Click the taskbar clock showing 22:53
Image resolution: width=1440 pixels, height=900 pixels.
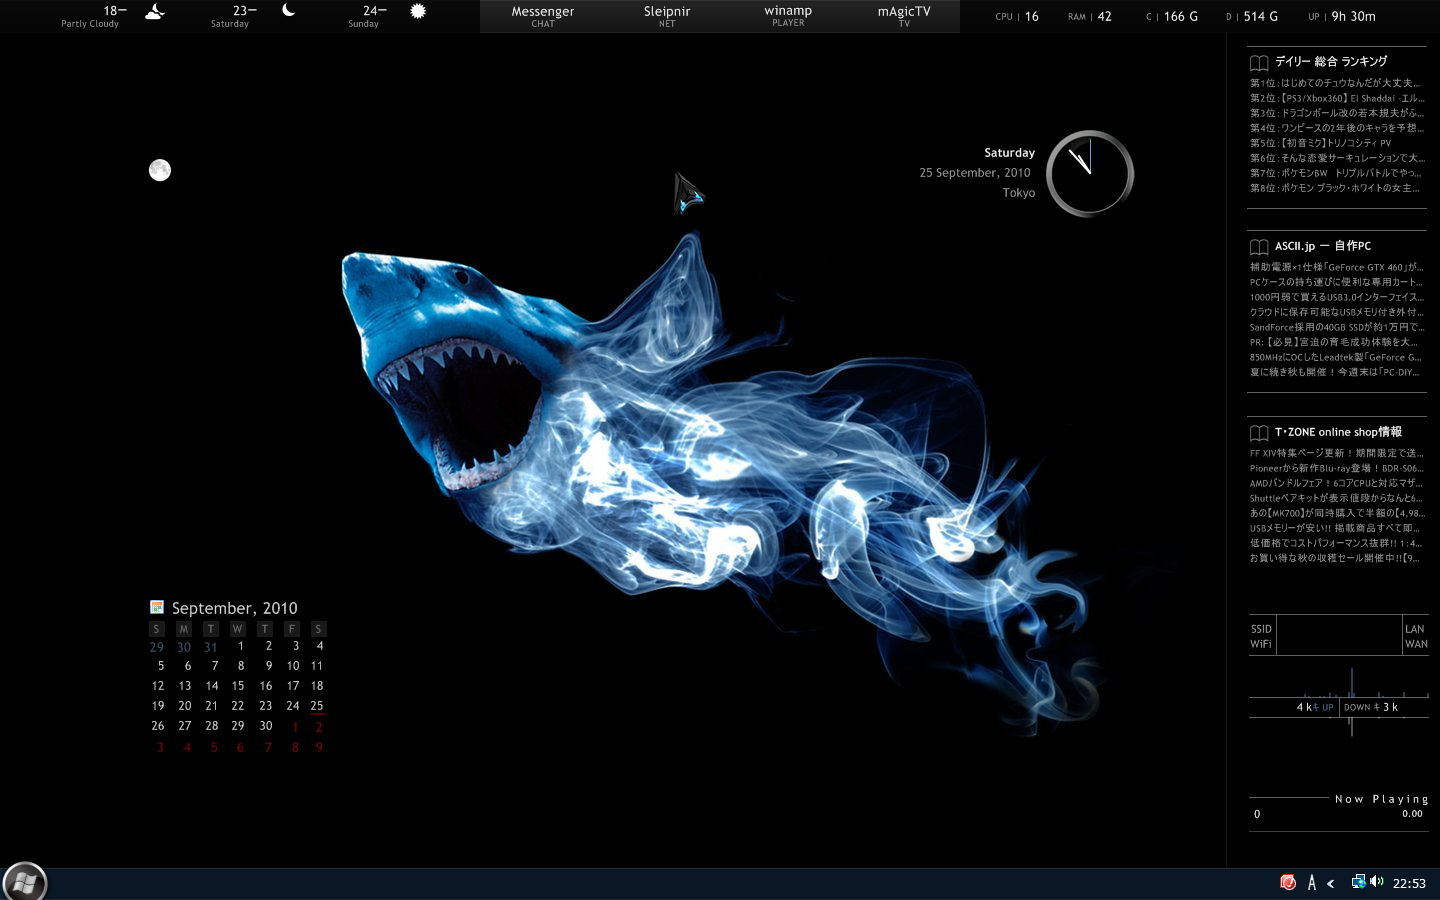point(1409,883)
